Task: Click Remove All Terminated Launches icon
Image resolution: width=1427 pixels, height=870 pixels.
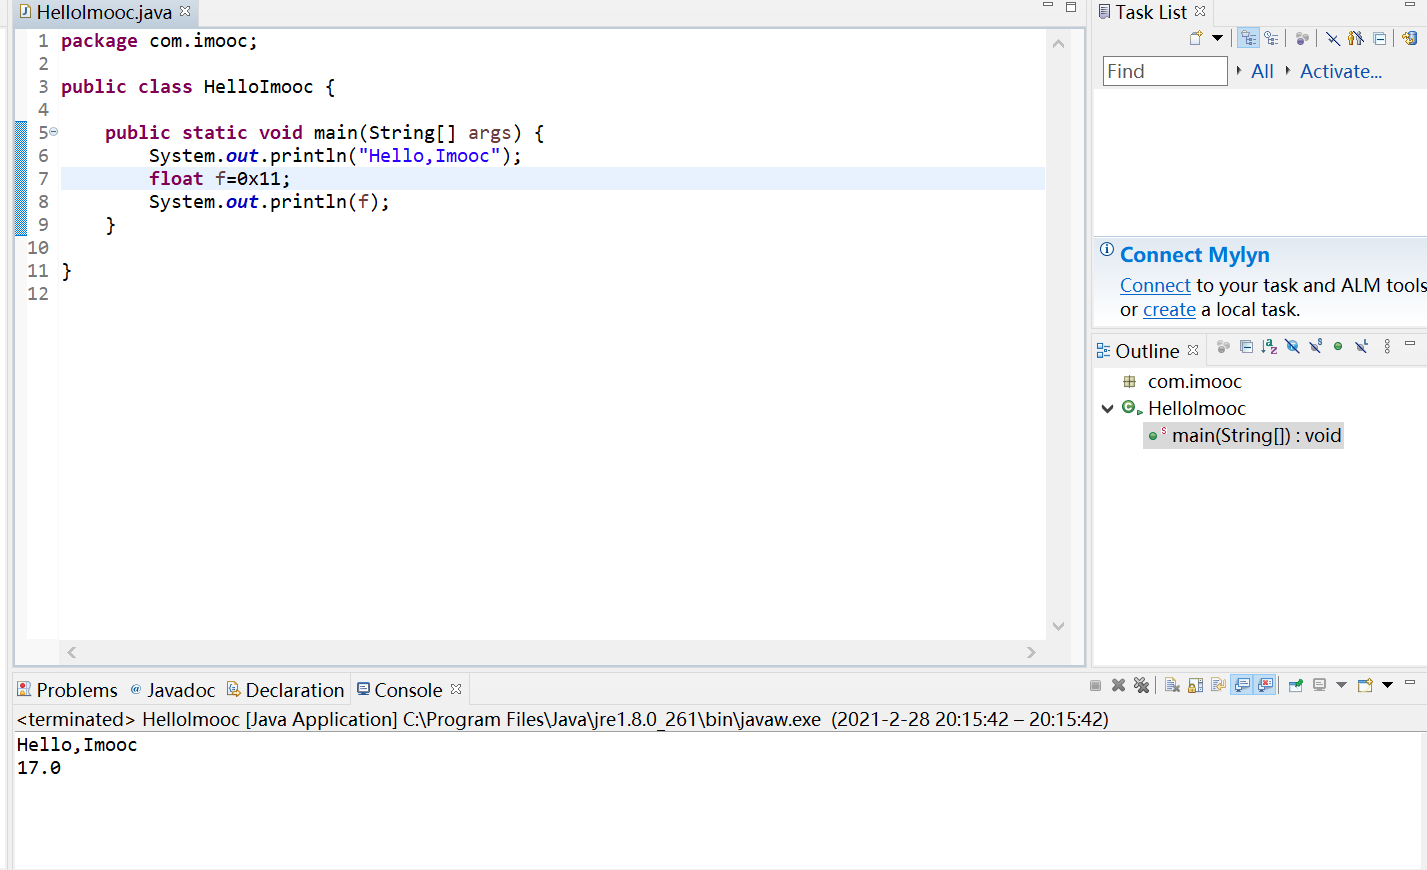Action: 1141,685
